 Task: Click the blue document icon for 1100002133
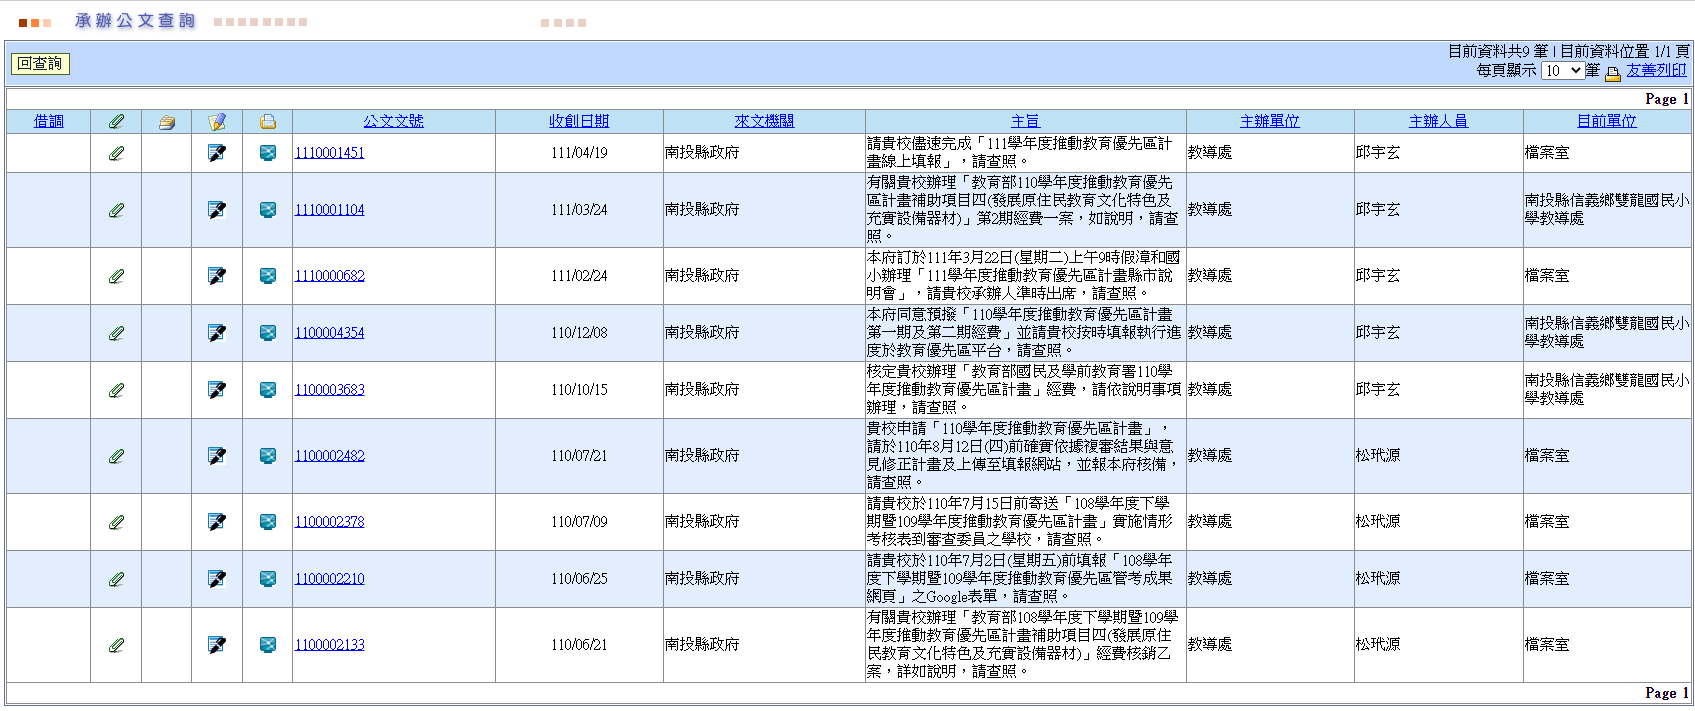268,645
